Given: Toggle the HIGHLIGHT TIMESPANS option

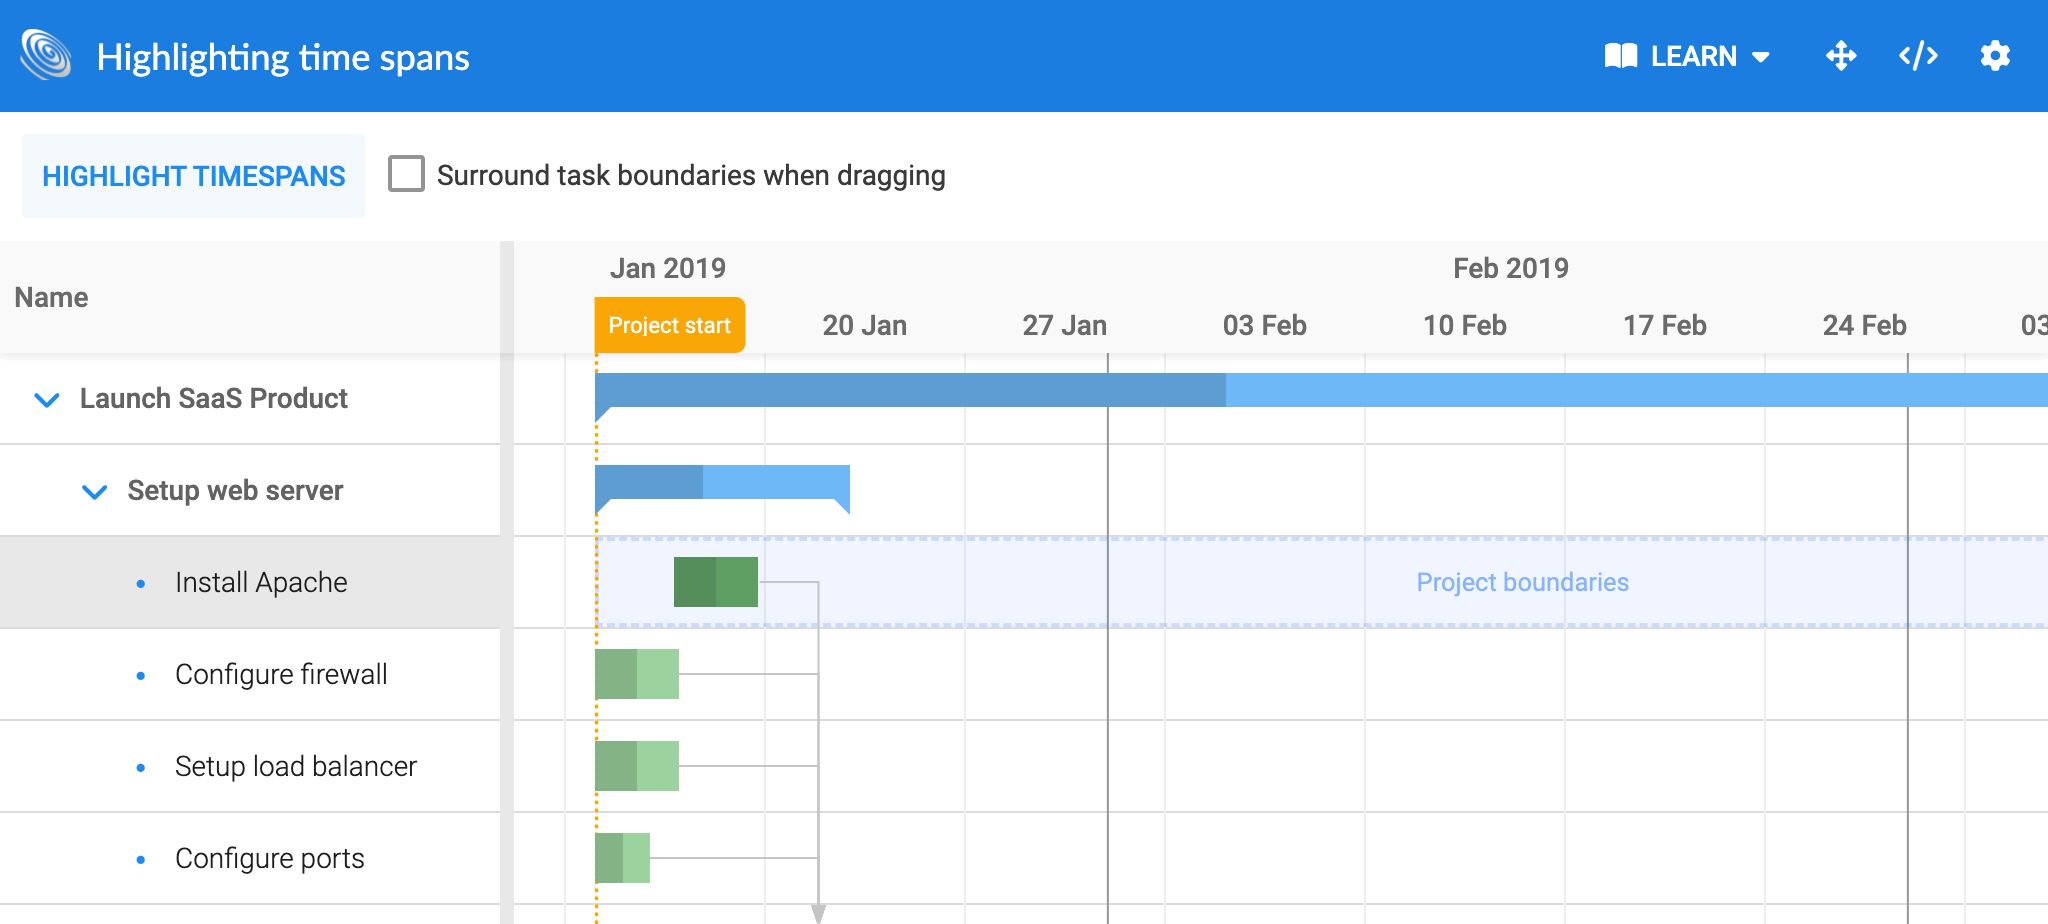Looking at the screenshot, I should [193, 175].
